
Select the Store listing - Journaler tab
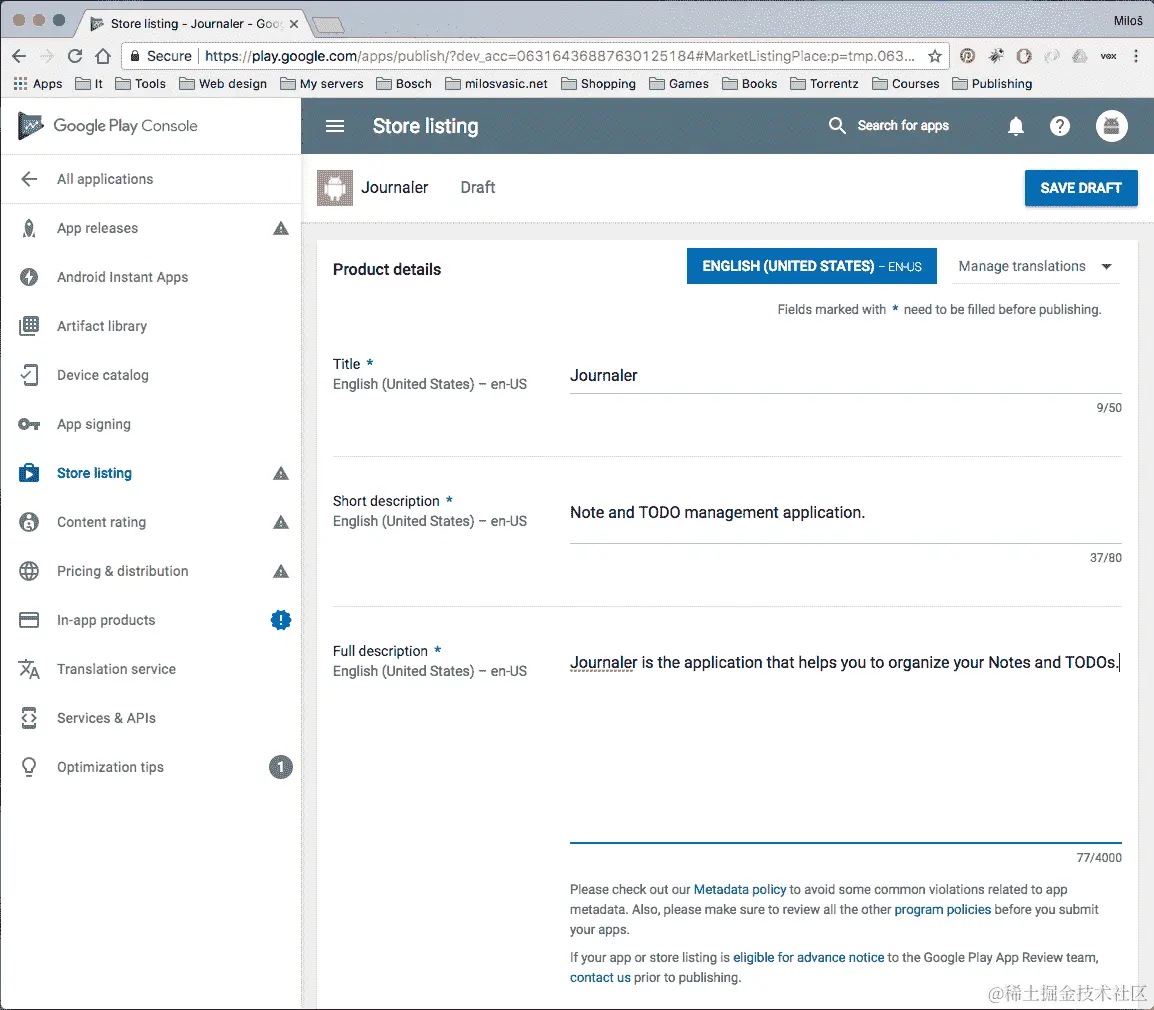point(193,24)
